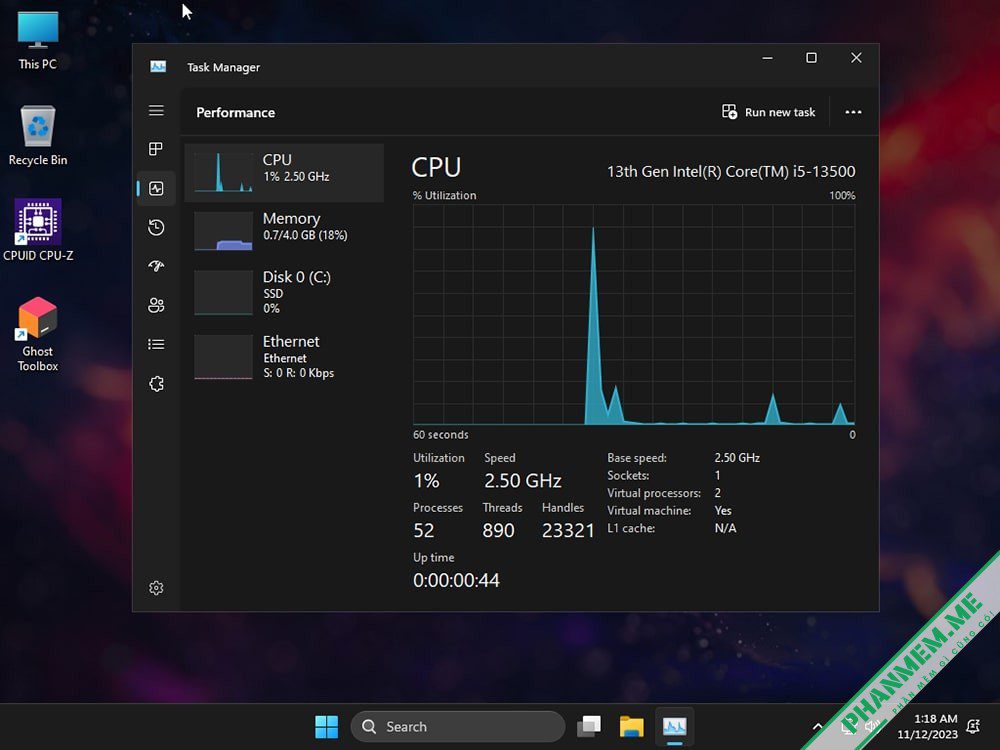This screenshot has height=750, width=1000.
Task: Select the Ghost Toolbox shortcut
Action: 38,335
